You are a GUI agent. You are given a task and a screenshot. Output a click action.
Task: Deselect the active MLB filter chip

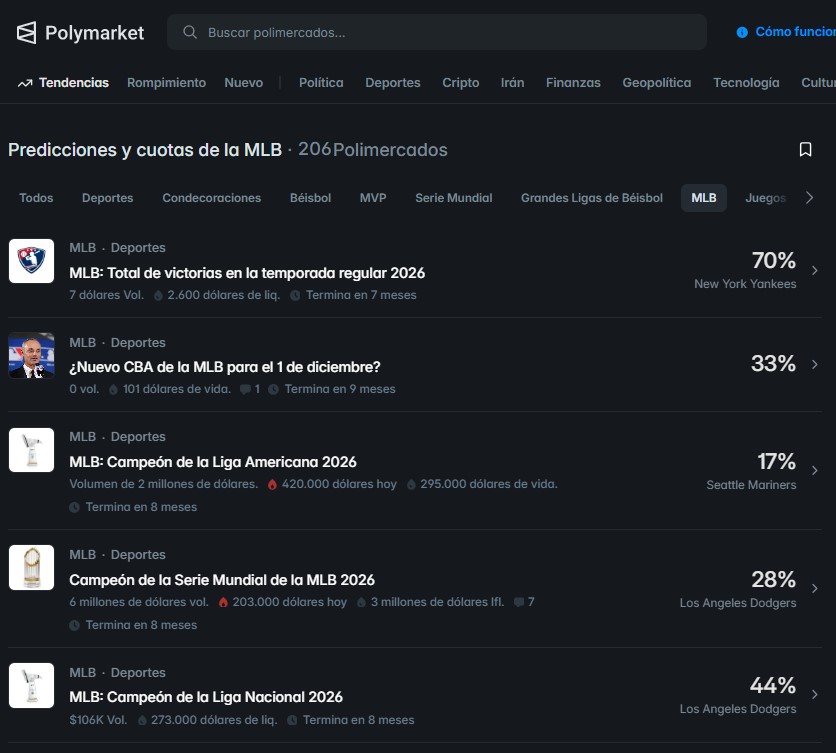[x=703, y=198]
